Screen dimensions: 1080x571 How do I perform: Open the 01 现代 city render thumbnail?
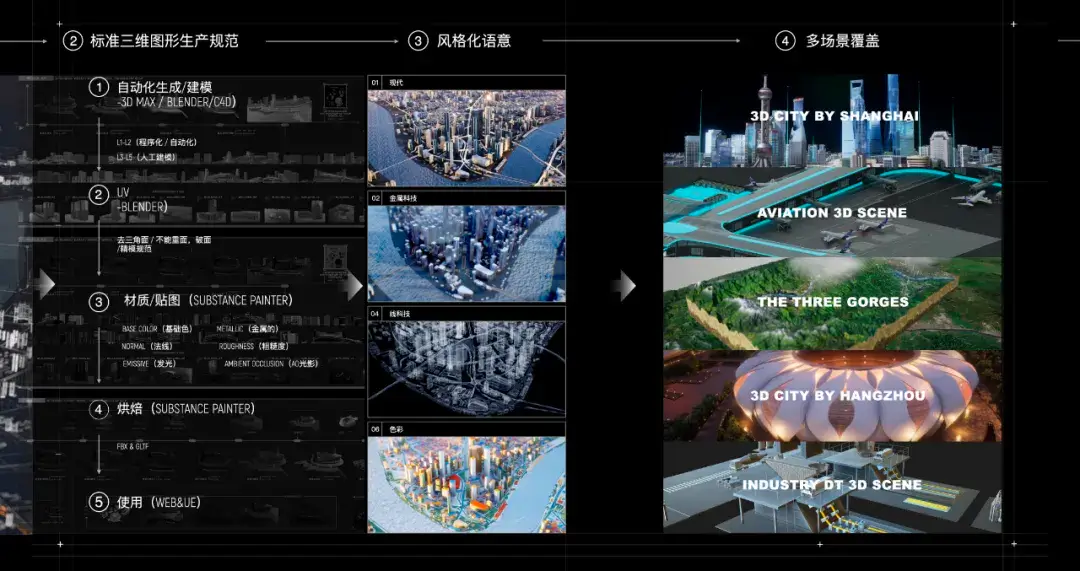point(466,138)
